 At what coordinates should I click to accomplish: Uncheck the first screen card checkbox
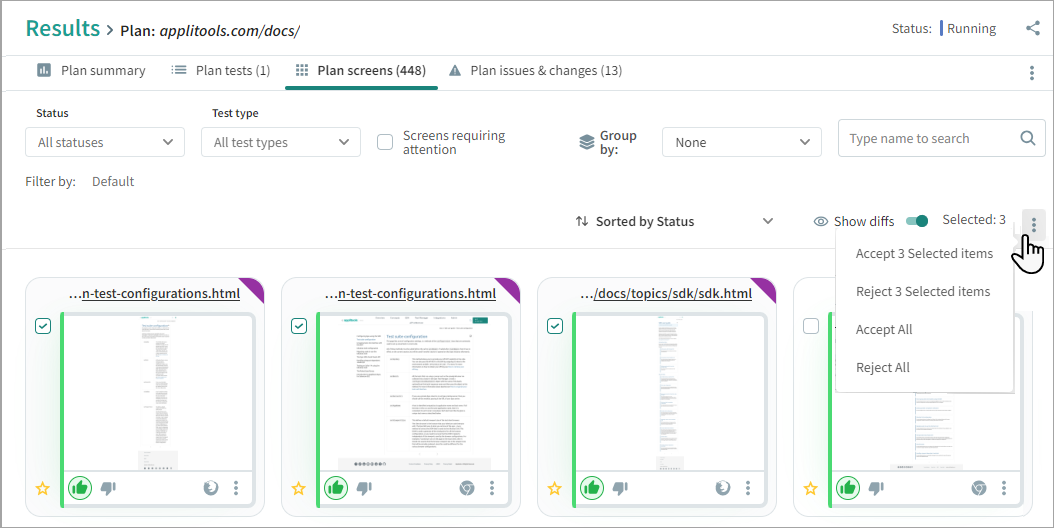(x=43, y=326)
